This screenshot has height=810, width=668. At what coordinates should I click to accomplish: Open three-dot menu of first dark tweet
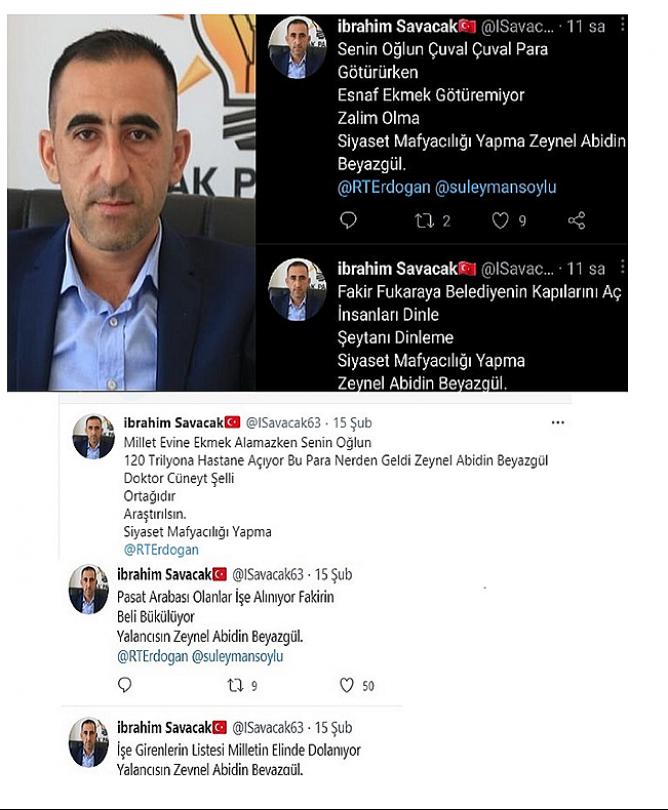[x=622, y=24]
